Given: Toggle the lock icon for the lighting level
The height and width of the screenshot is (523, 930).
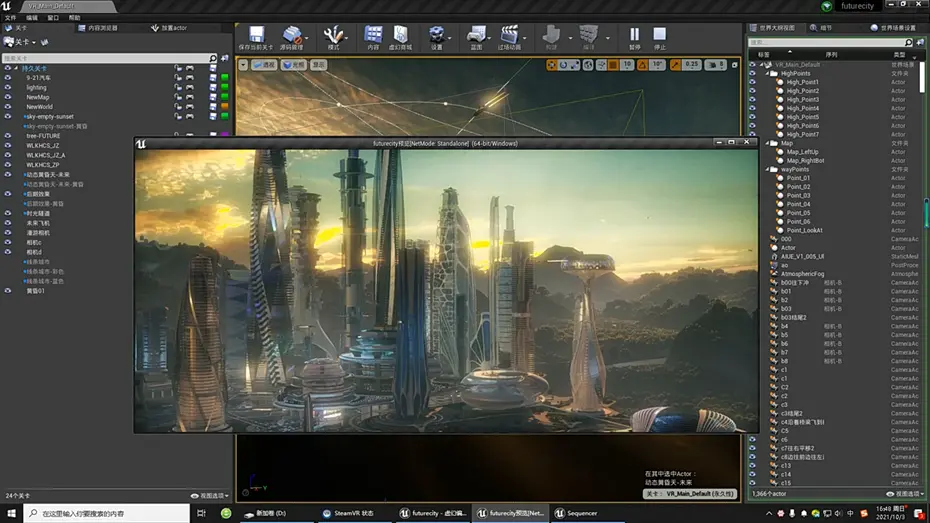Looking at the screenshot, I should click(x=178, y=87).
